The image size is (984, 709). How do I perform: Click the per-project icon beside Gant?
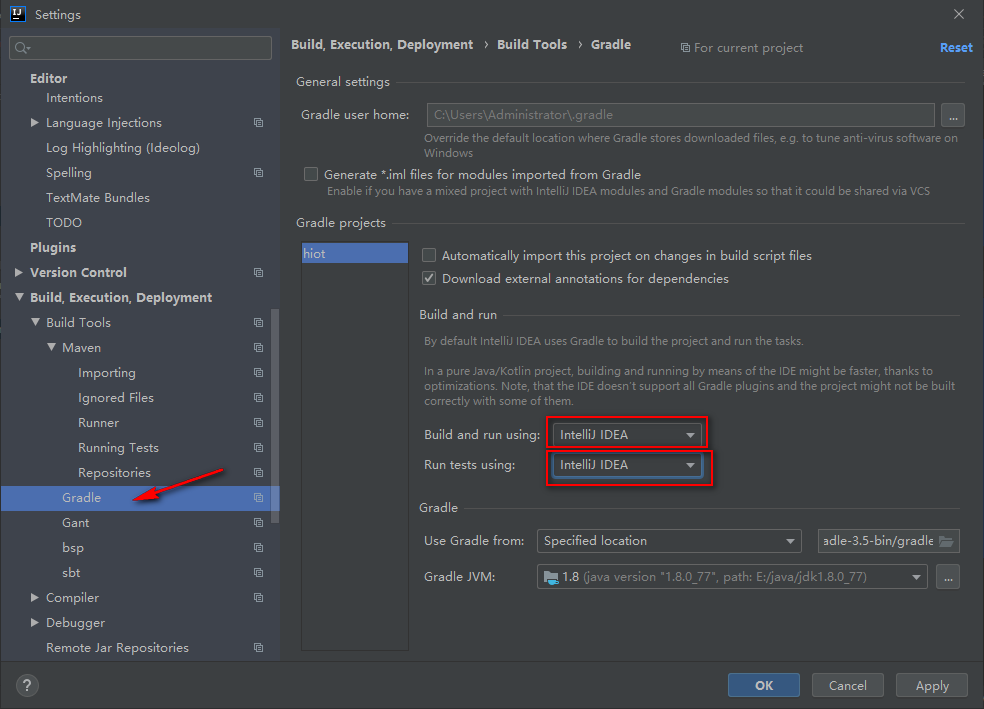259,523
